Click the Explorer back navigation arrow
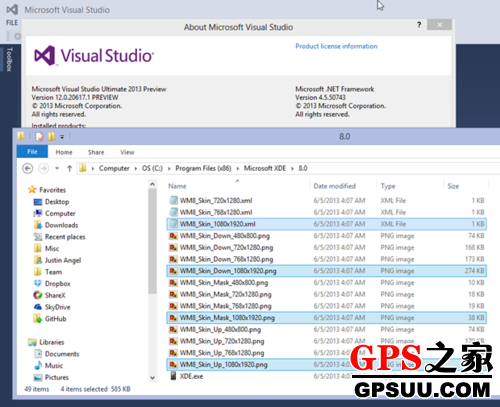This screenshot has width=500, height=407. point(28,168)
